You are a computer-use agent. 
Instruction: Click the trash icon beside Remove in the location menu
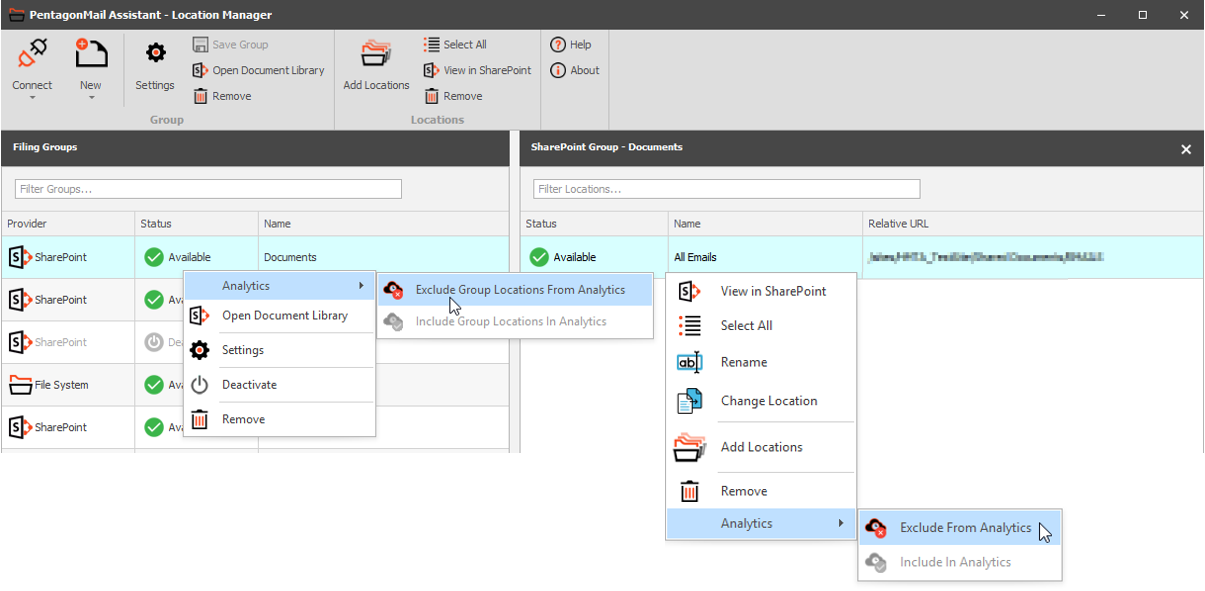[x=690, y=491]
